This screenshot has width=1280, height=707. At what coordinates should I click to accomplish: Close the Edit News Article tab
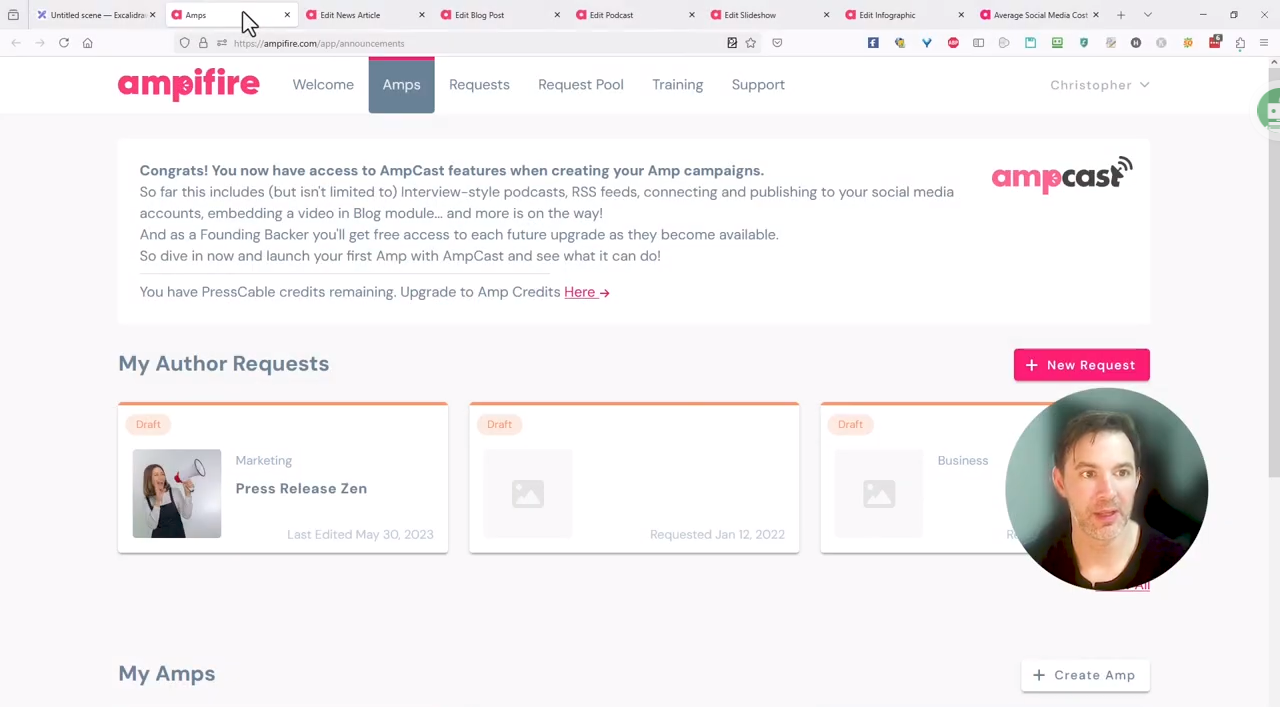(x=421, y=15)
